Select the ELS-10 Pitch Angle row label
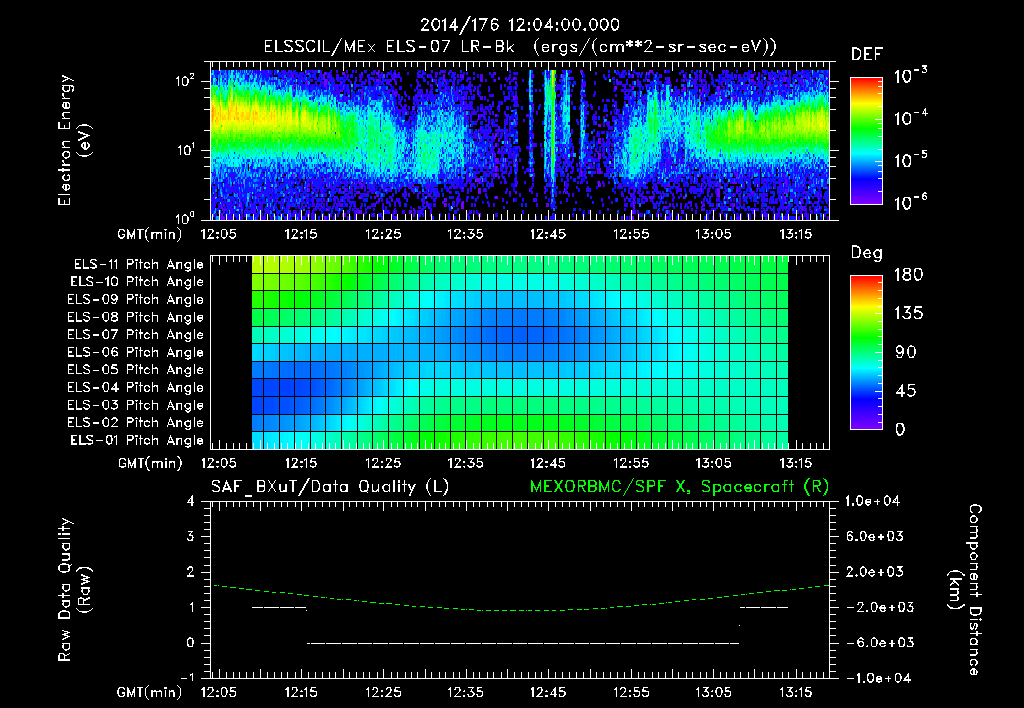1024x708 pixels. tap(137, 282)
